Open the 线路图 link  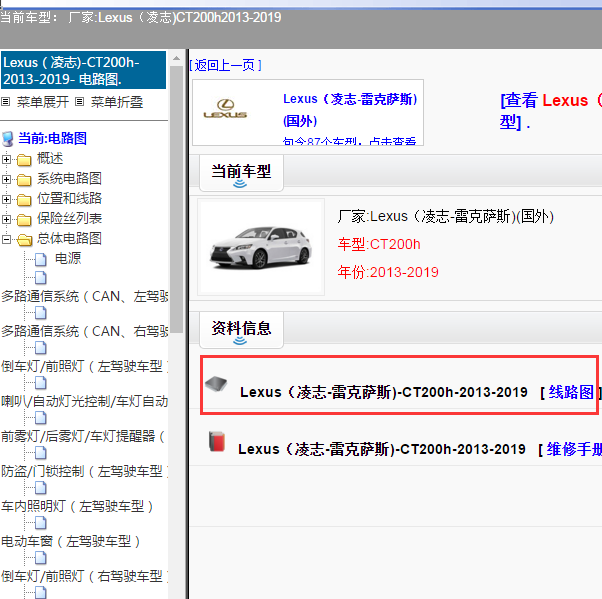571,392
